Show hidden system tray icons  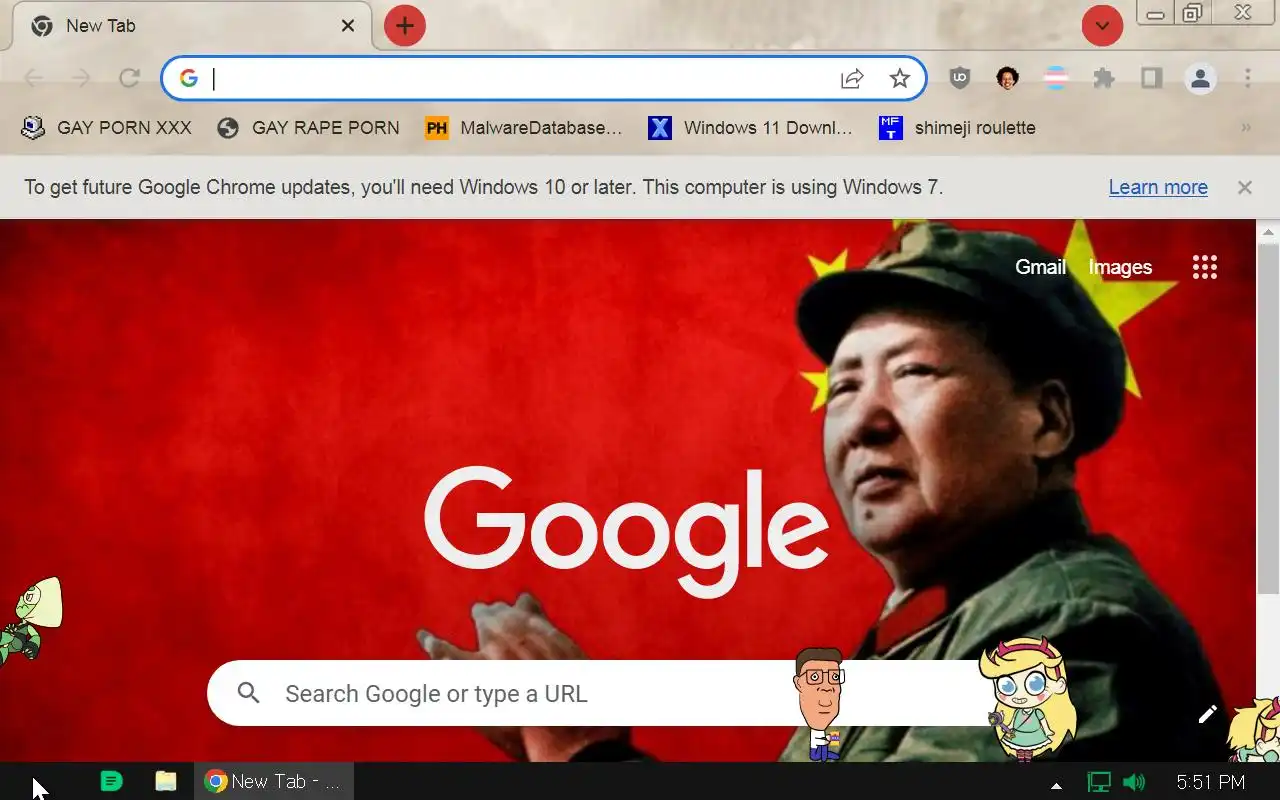1056,785
